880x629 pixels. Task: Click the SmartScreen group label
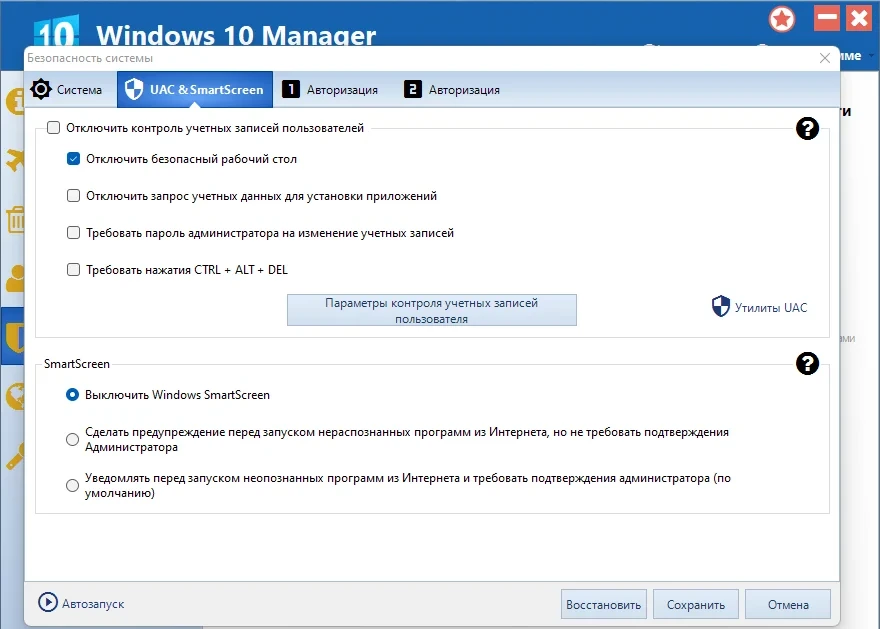pyautogui.click(x=77, y=364)
